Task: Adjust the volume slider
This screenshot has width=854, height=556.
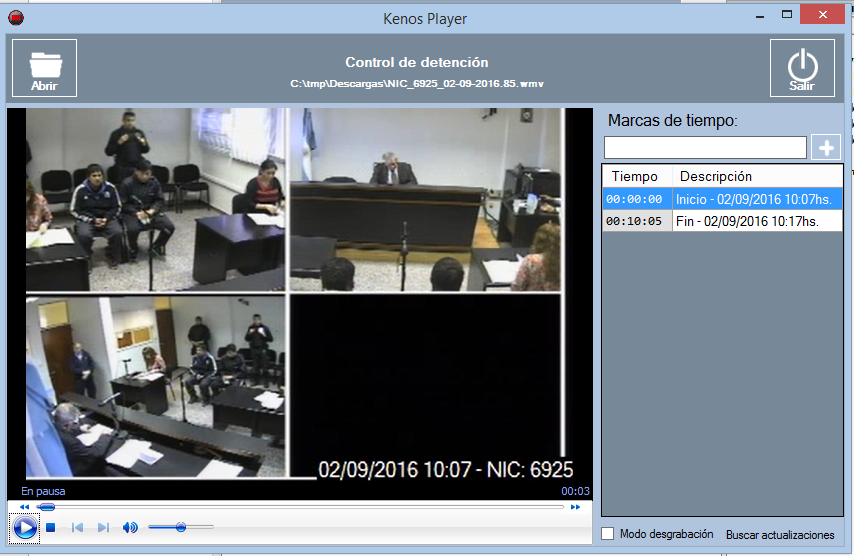Action: click(x=181, y=527)
